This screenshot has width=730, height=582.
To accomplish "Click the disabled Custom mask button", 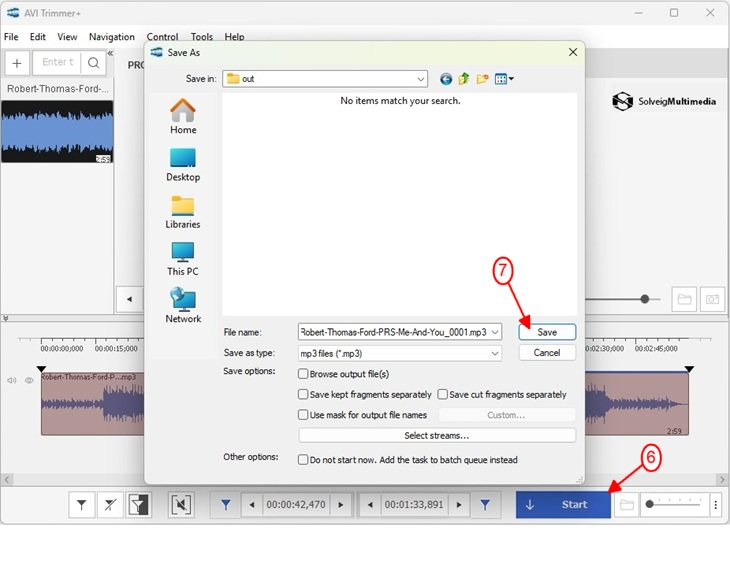I will pos(507,415).
